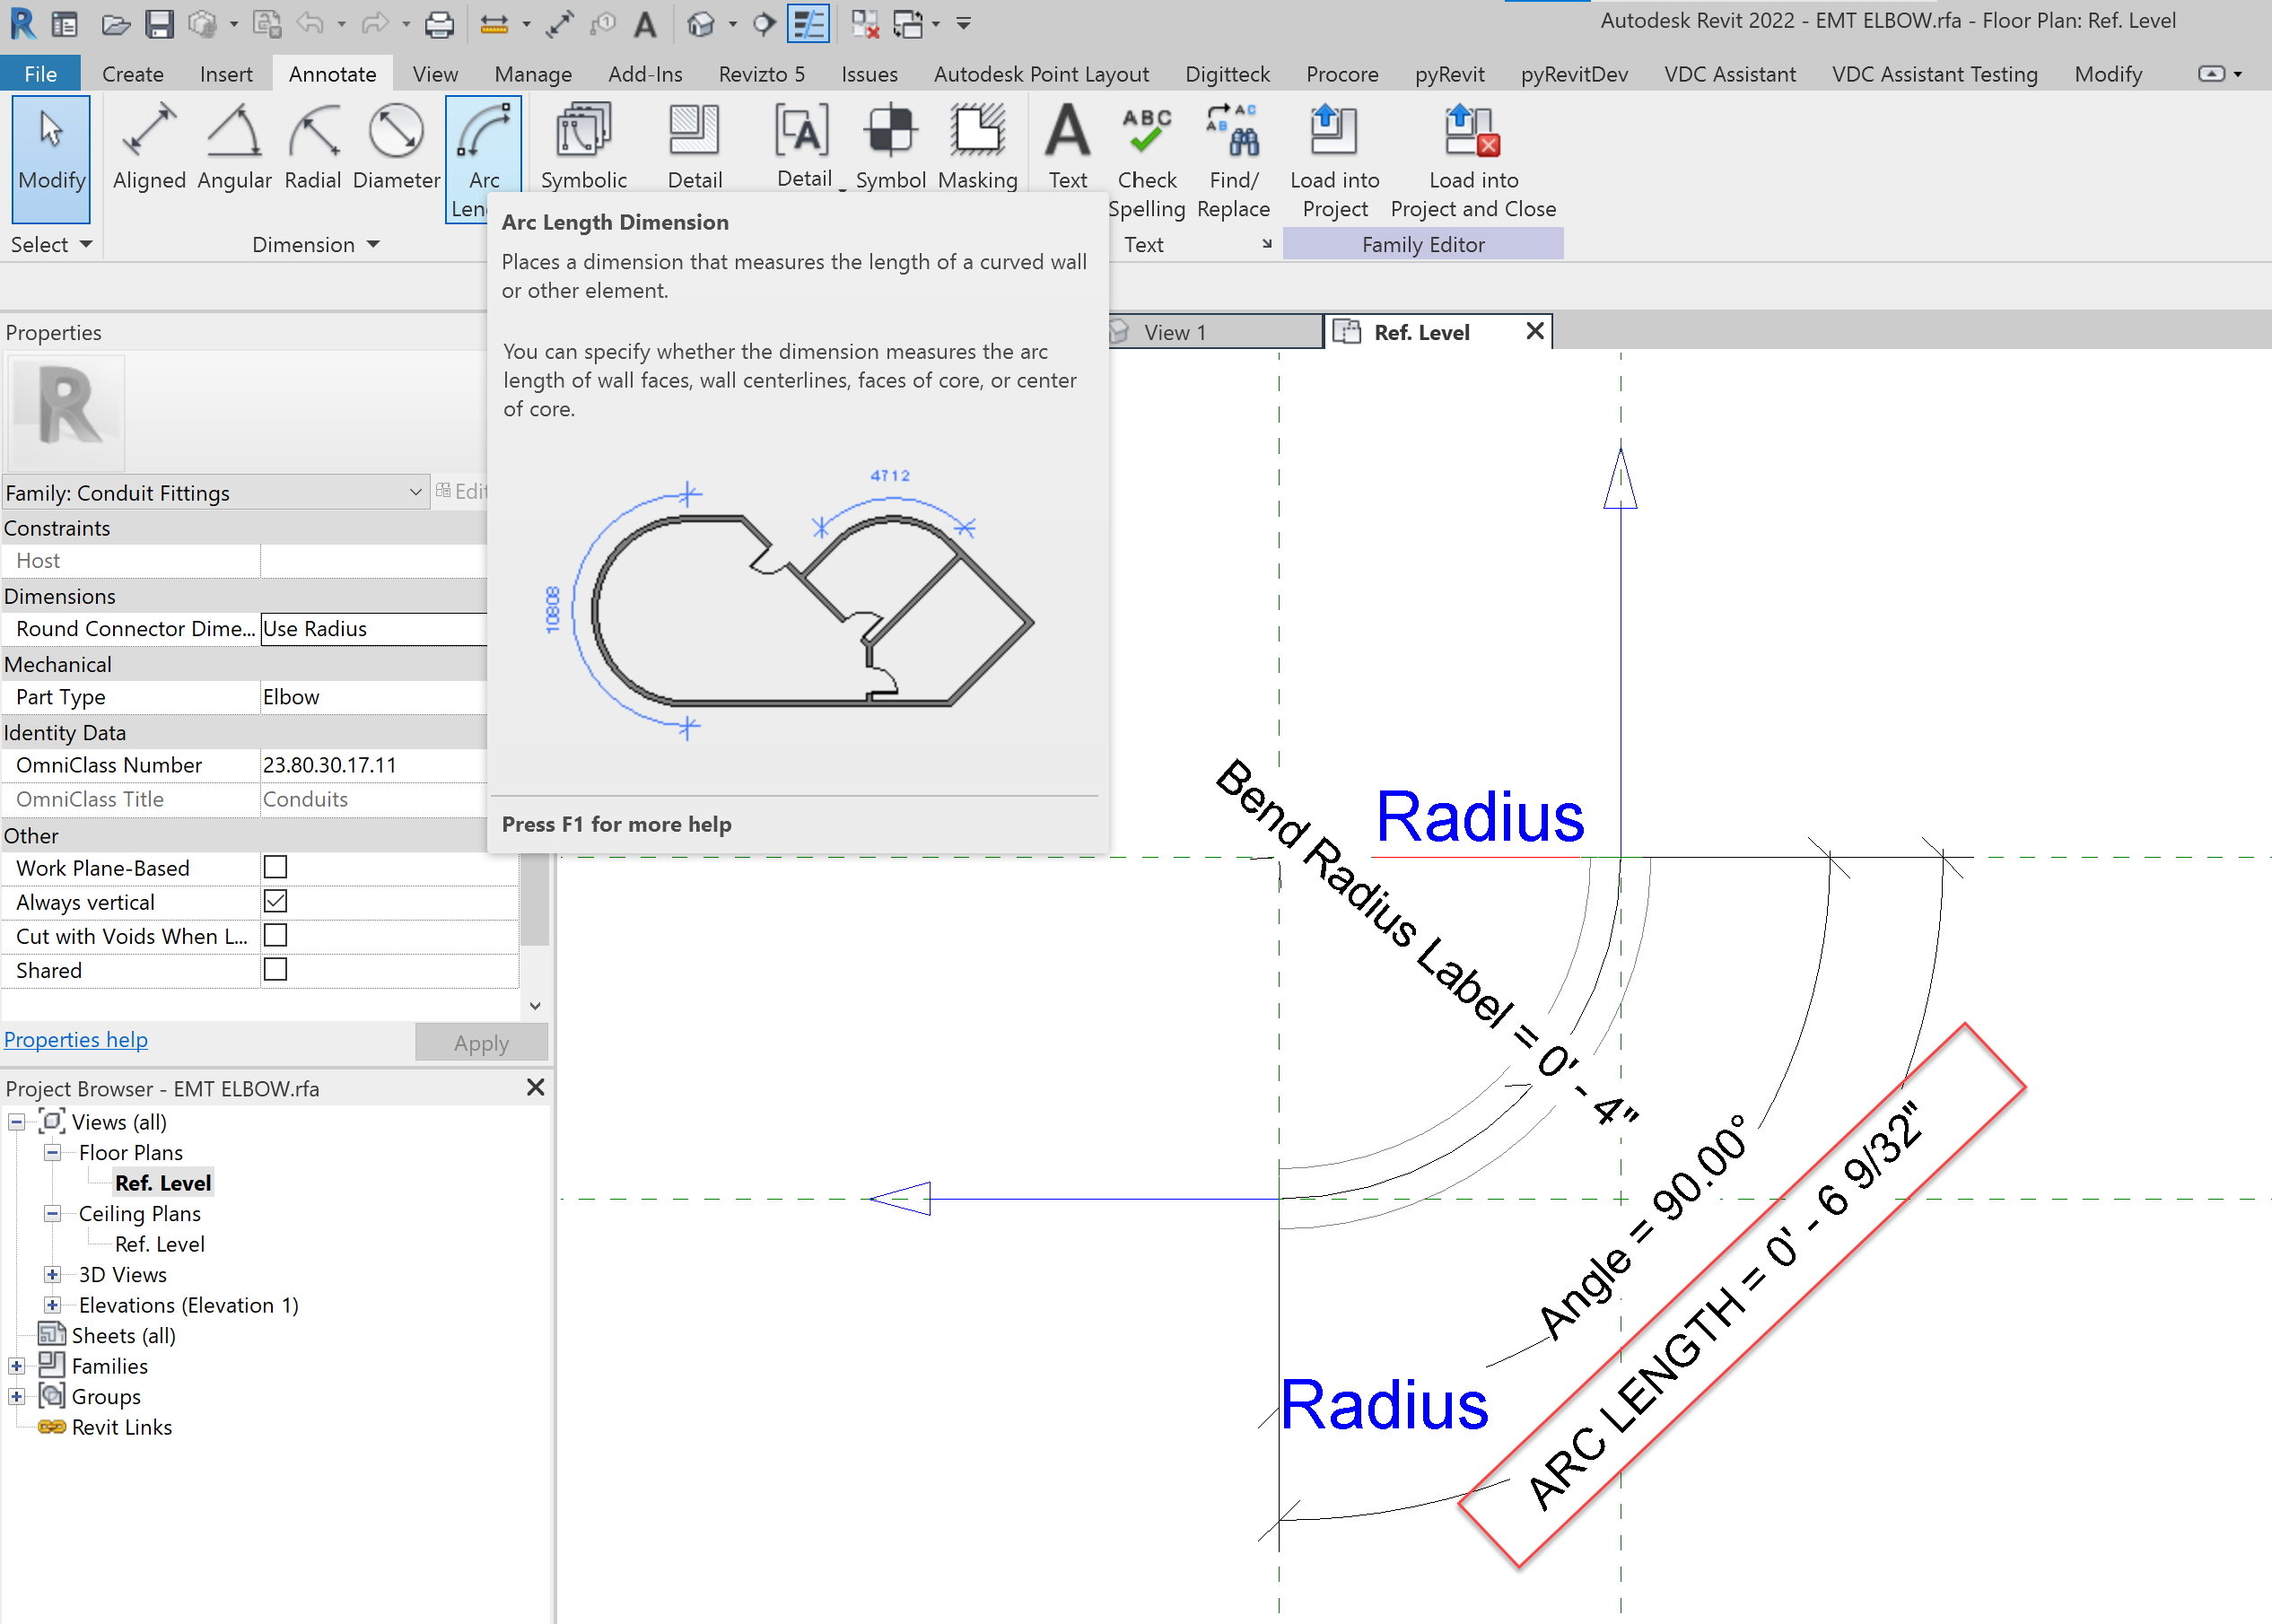This screenshot has height=1624, width=2272.
Task: Enable the Shared checkbox
Action: point(275,969)
